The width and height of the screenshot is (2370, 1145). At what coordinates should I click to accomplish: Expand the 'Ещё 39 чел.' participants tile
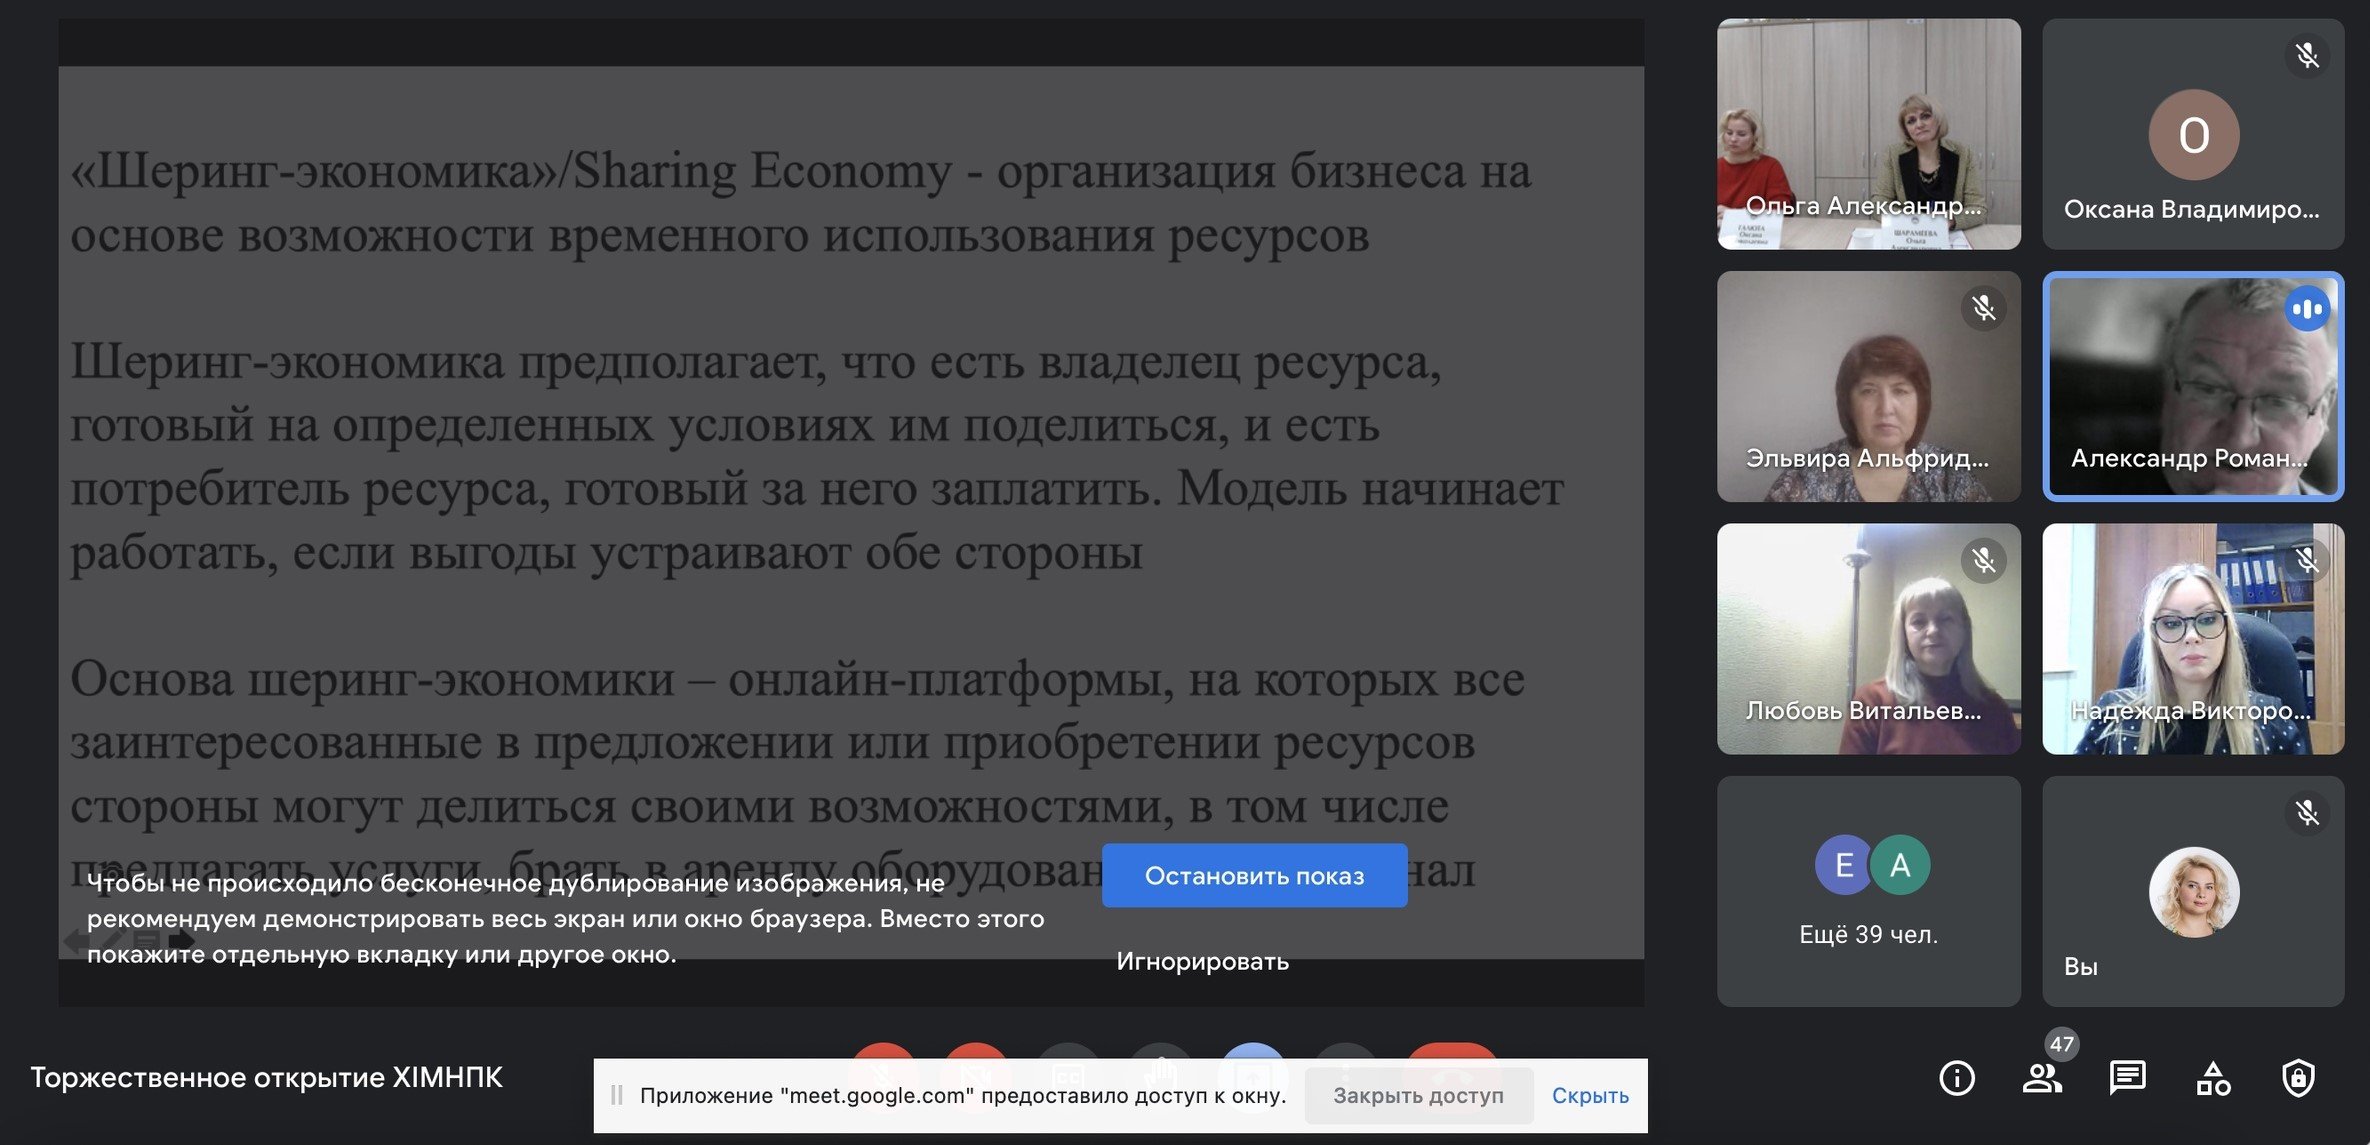click(x=1868, y=891)
